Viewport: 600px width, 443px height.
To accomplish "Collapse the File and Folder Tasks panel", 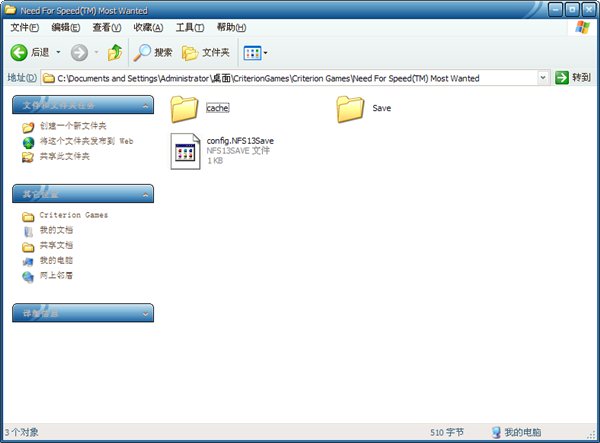I will click(x=145, y=106).
